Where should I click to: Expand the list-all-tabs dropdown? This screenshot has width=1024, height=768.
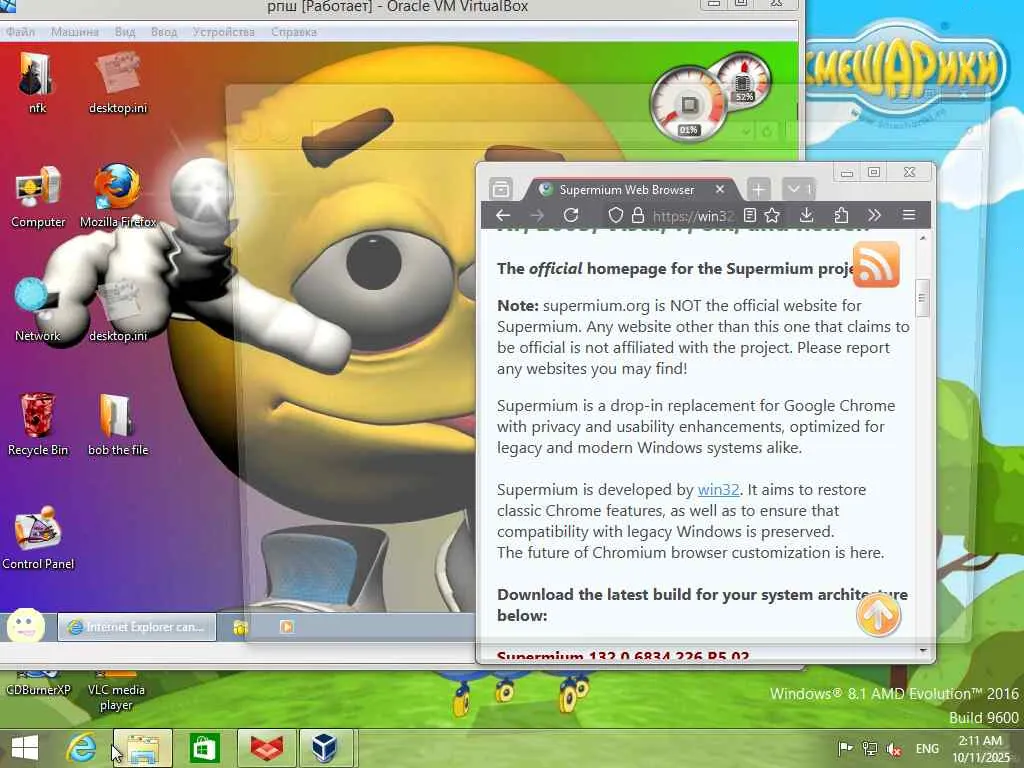point(798,189)
